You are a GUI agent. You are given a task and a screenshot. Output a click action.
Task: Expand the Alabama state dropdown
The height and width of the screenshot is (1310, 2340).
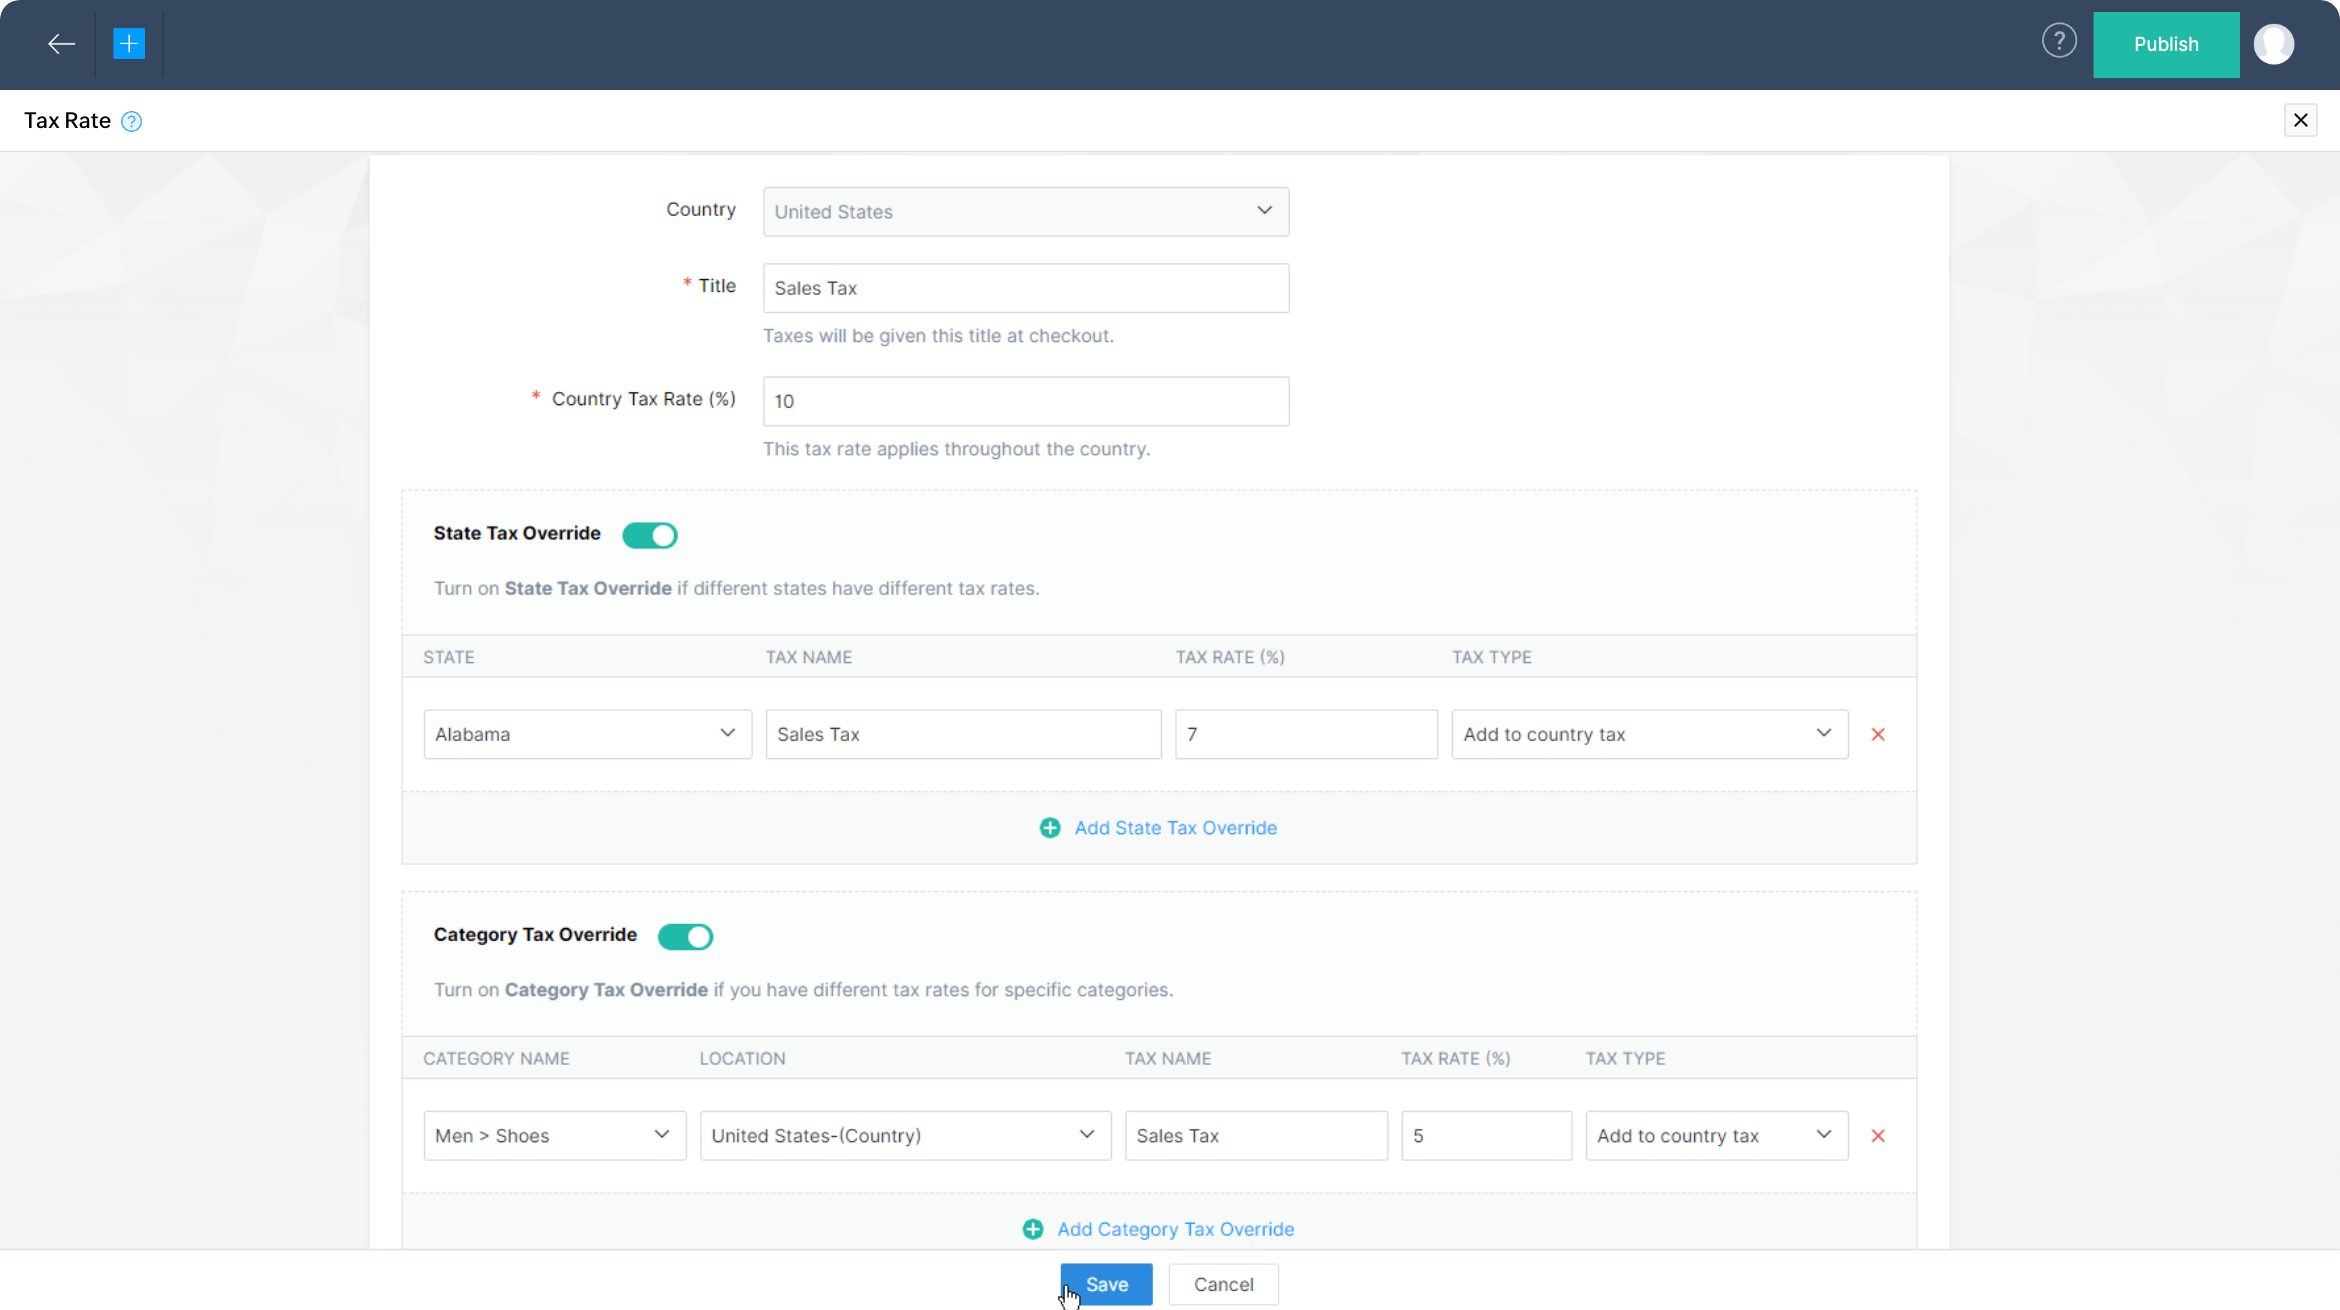pos(587,735)
